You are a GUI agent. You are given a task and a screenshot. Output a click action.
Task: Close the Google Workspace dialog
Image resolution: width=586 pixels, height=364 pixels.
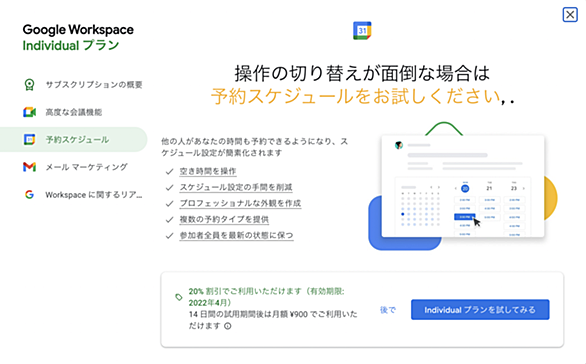(x=570, y=15)
